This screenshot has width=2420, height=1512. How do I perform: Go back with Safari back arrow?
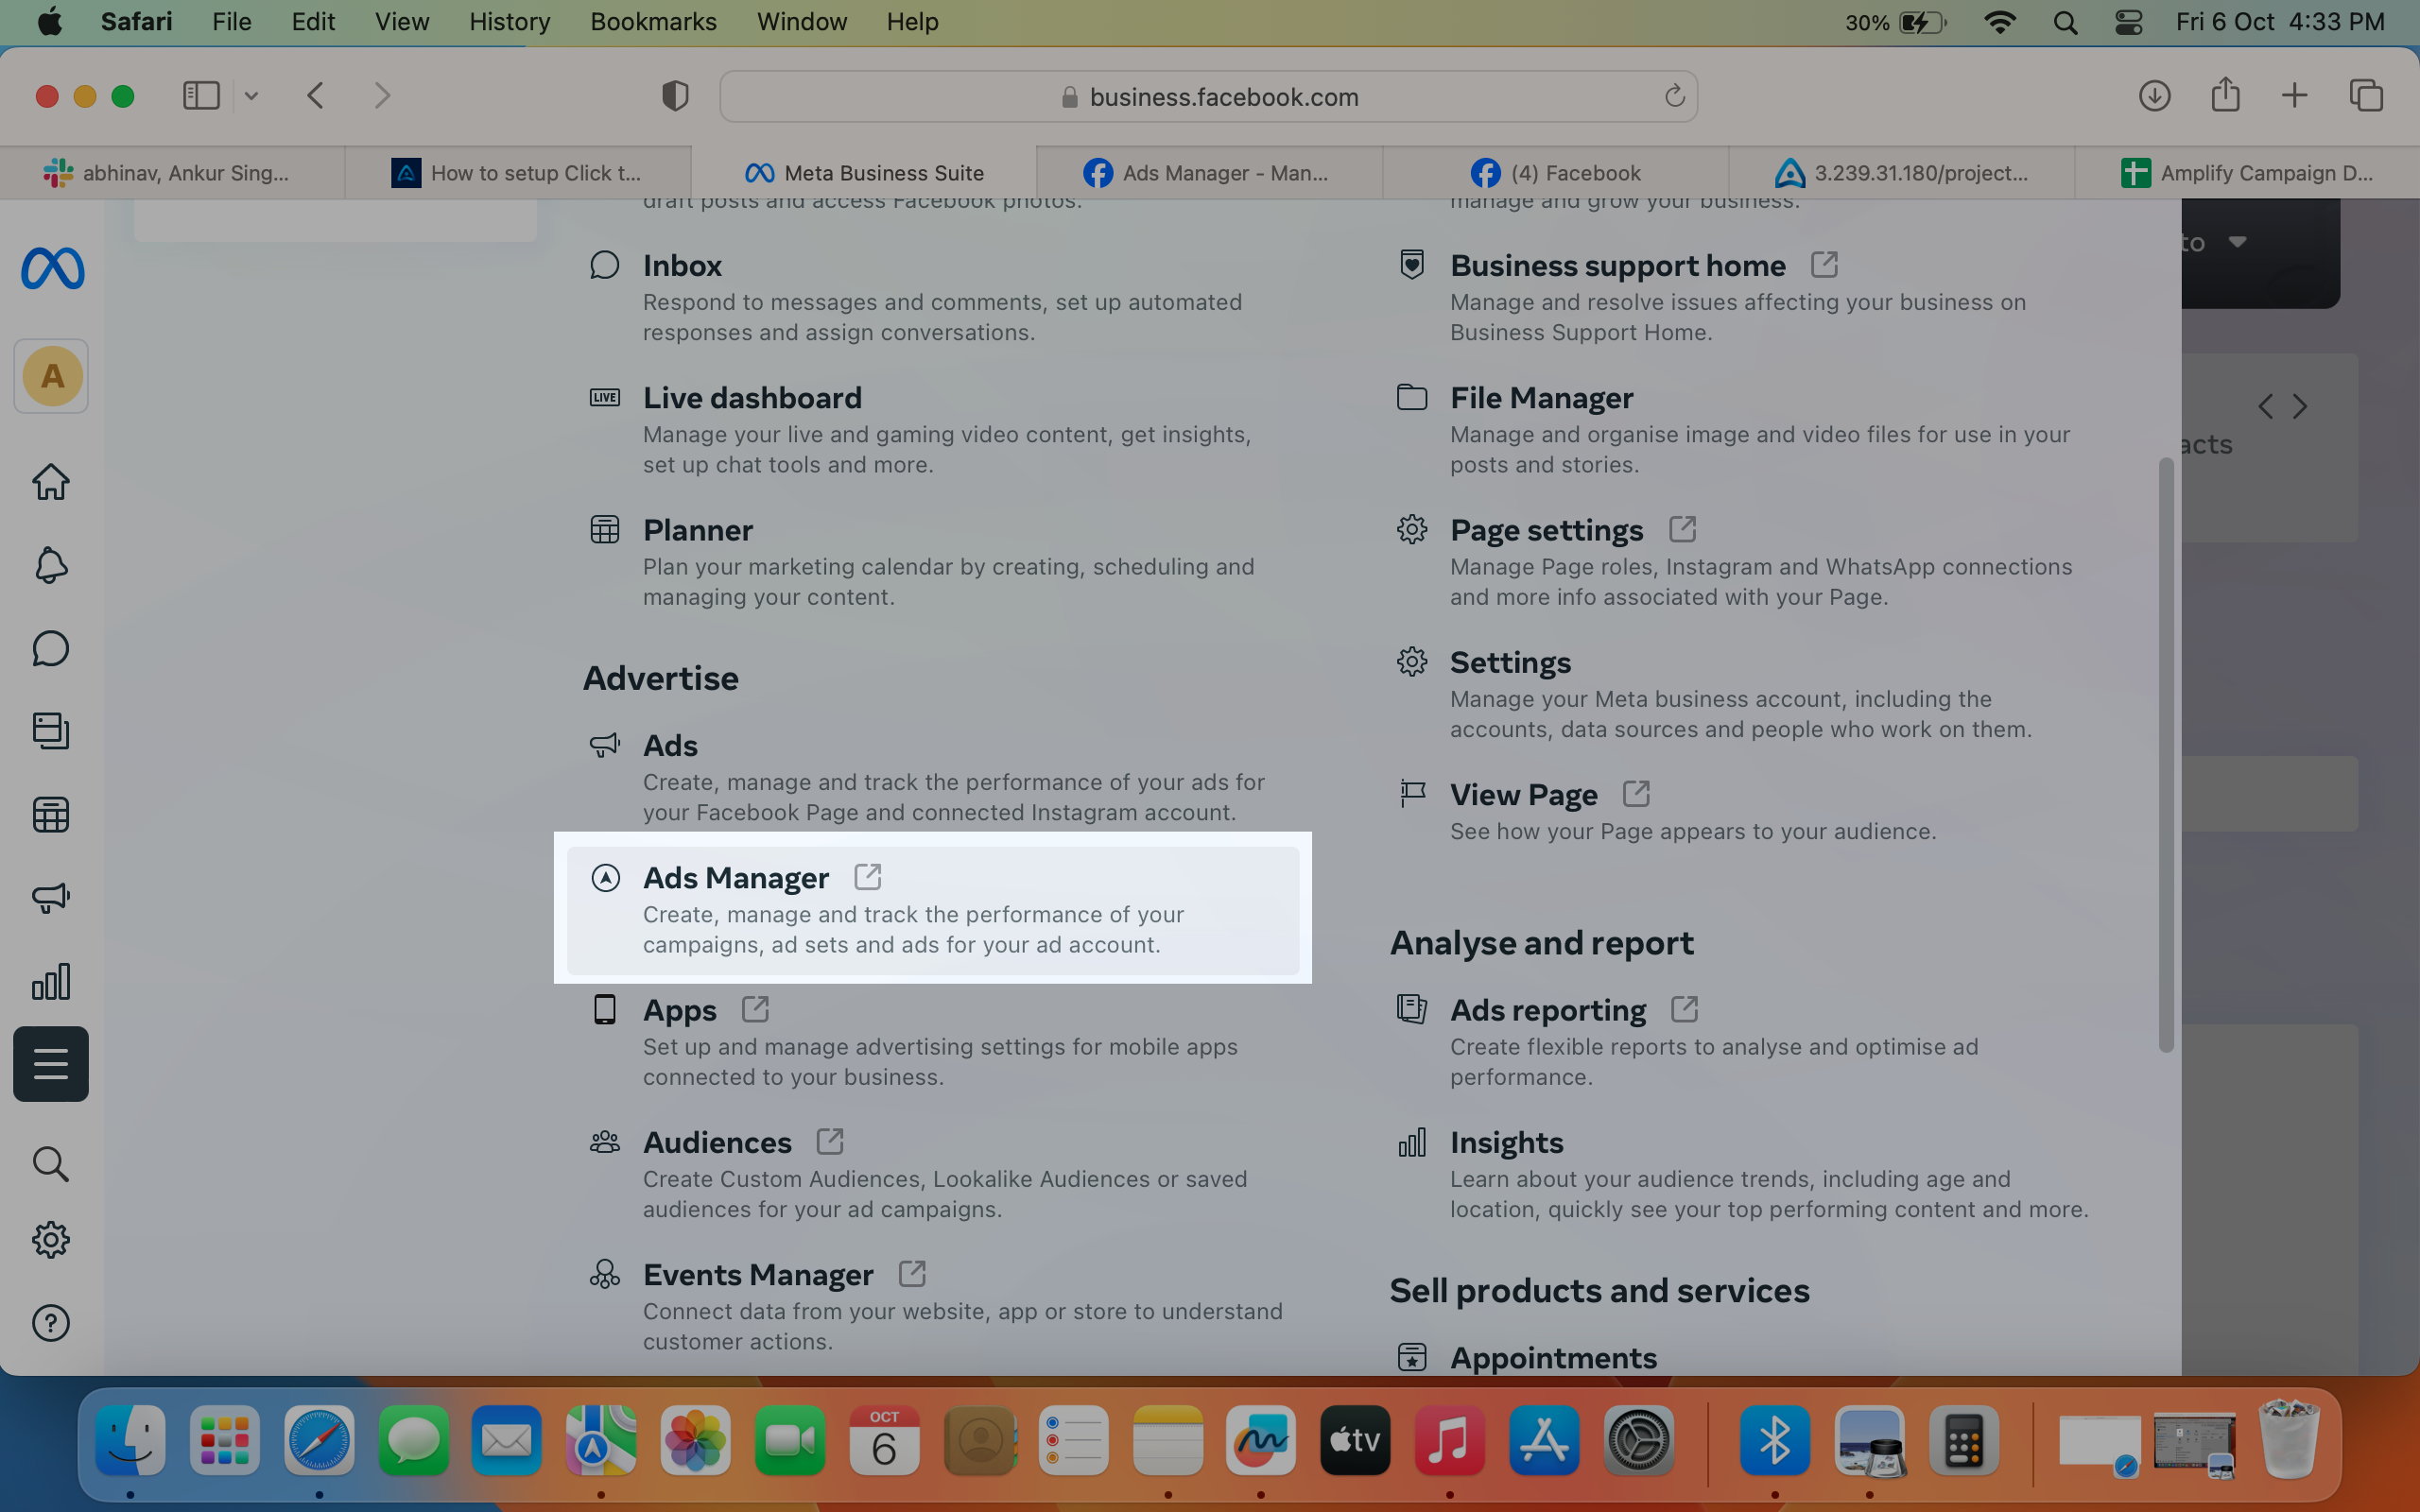coord(316,96)
